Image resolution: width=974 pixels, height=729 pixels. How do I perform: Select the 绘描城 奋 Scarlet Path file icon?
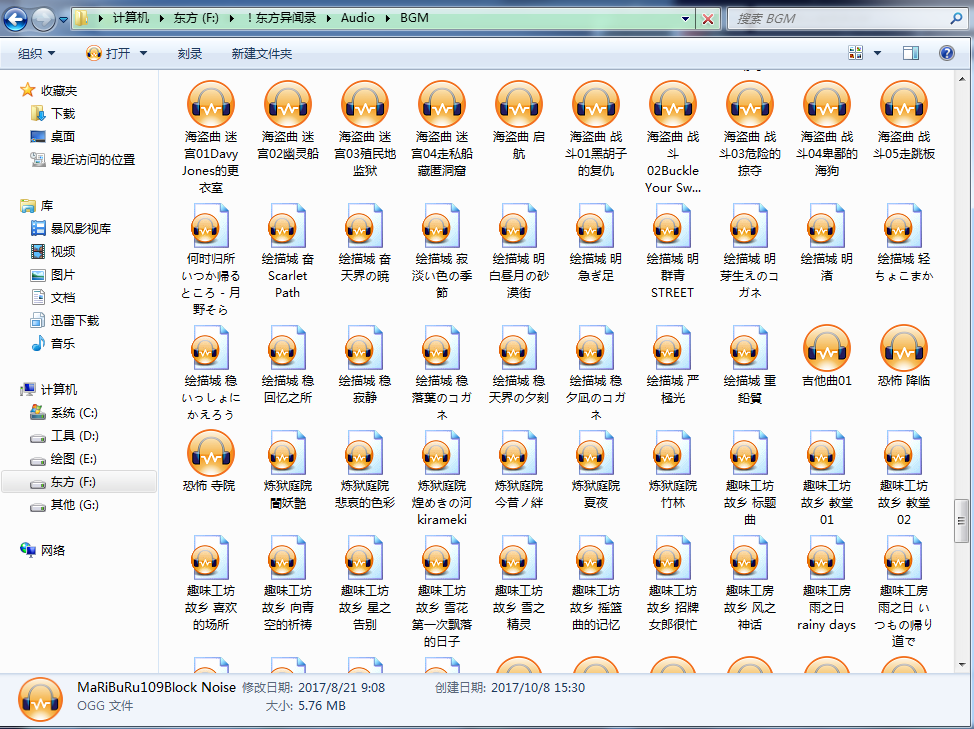coord(288,226)
